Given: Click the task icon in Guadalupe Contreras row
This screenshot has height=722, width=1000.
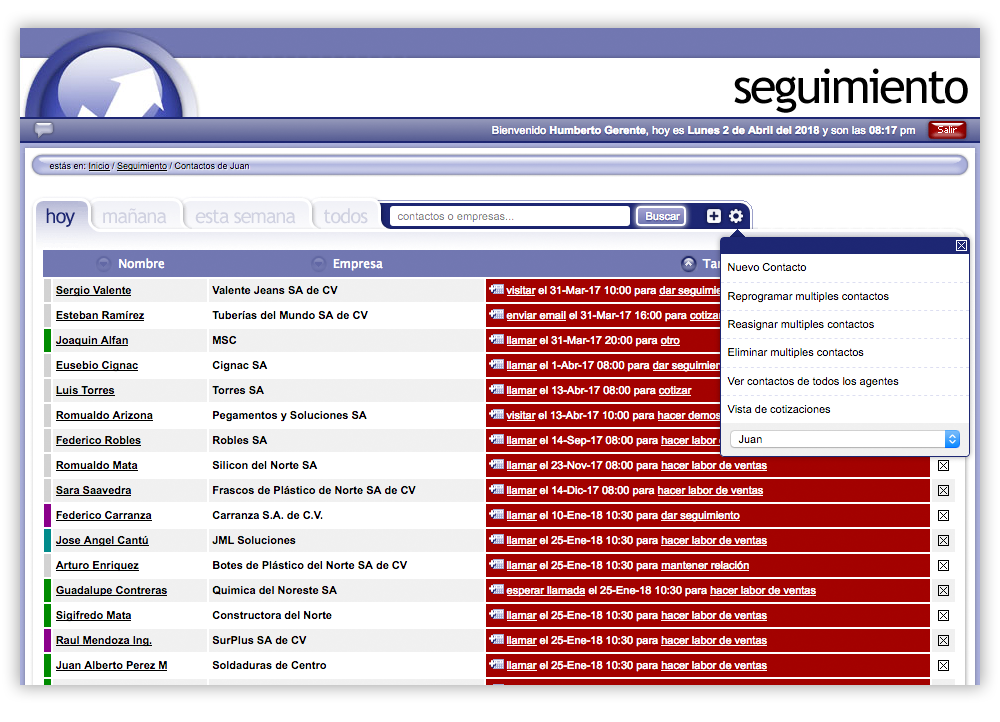Looking at the screenshot, I should pyautogui.click(x=496, y=590).
